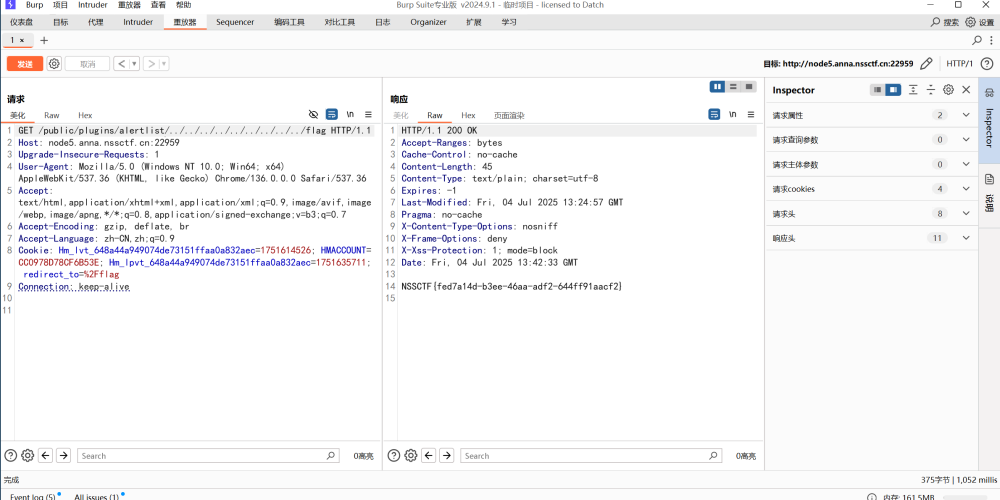Select top-bottom split layout button
Screen dimensions: 1000x500
(x=733, y=86)
